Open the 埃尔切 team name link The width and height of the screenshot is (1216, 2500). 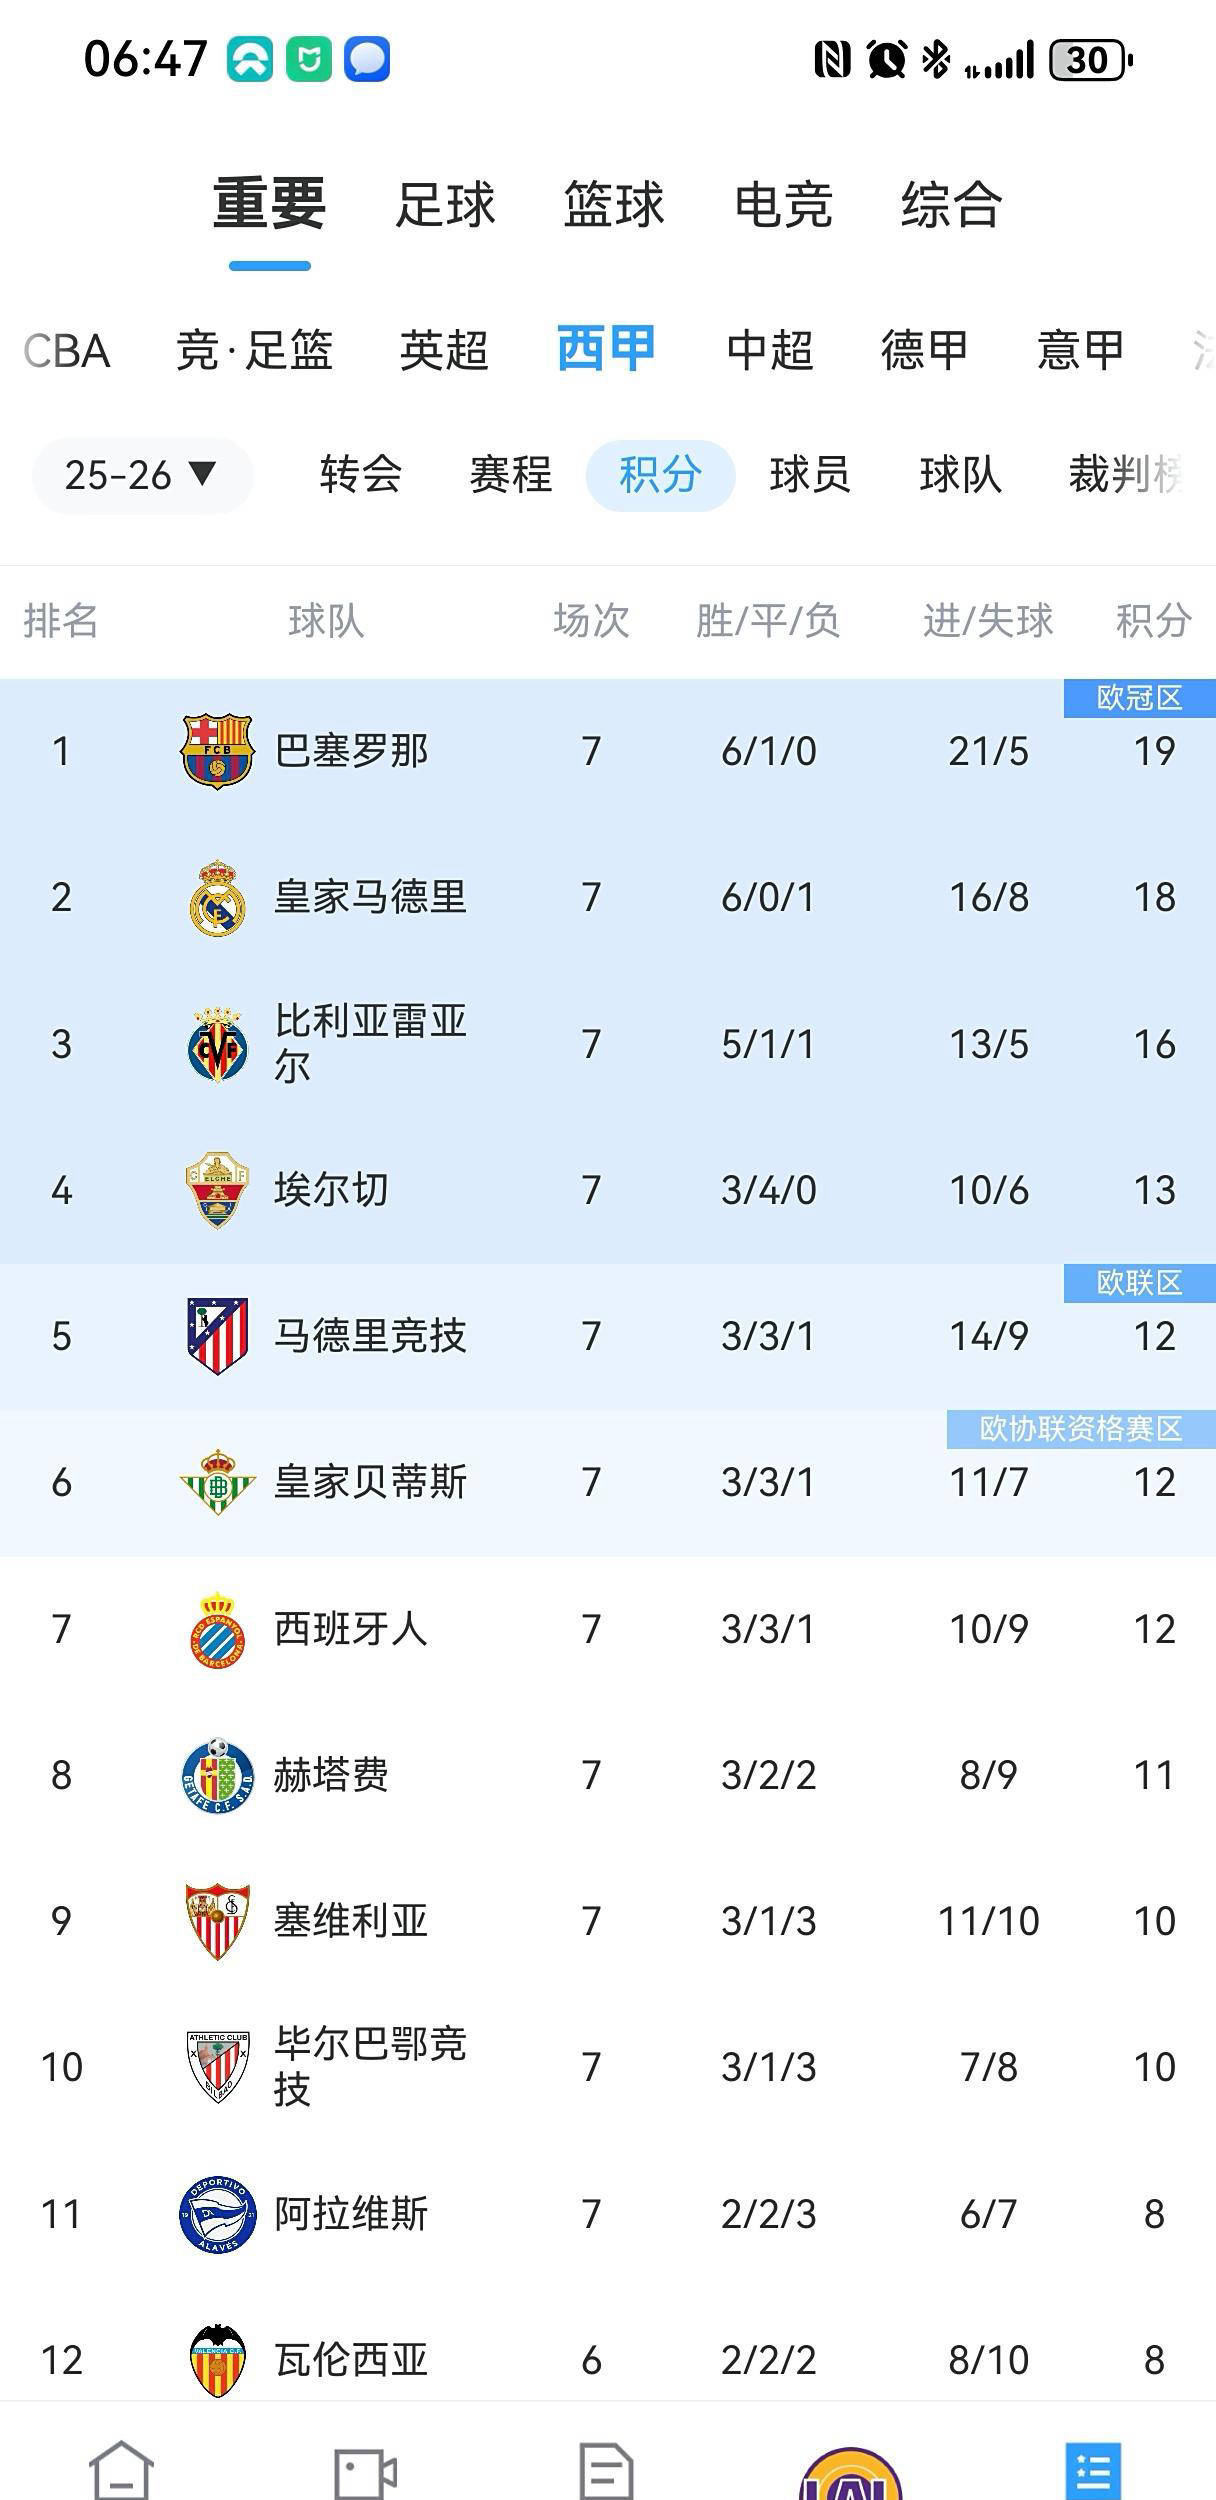(x=331, y=1190)
